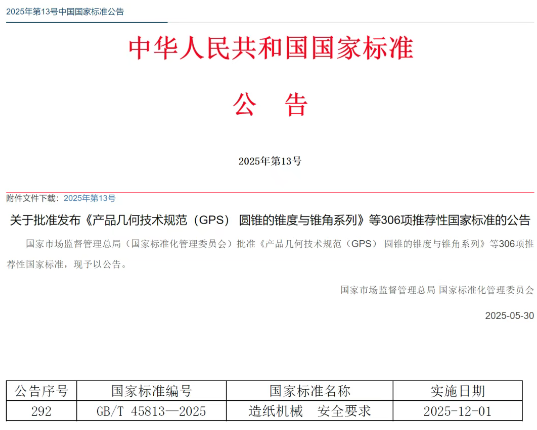Click the red 公告 heading

click(x=270, y=104)
